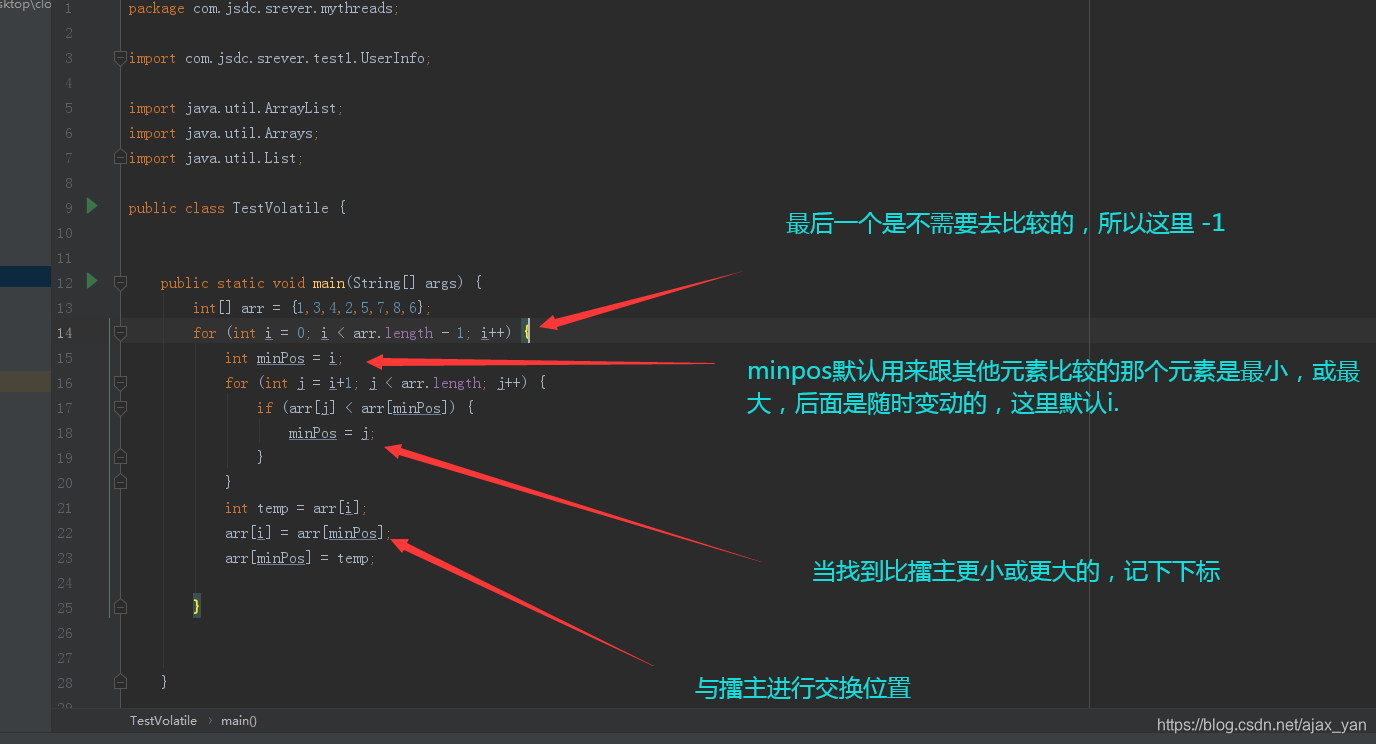1376x744 pixels.
Task: Collapse the import block at line 3
Action: click(120, 58)
